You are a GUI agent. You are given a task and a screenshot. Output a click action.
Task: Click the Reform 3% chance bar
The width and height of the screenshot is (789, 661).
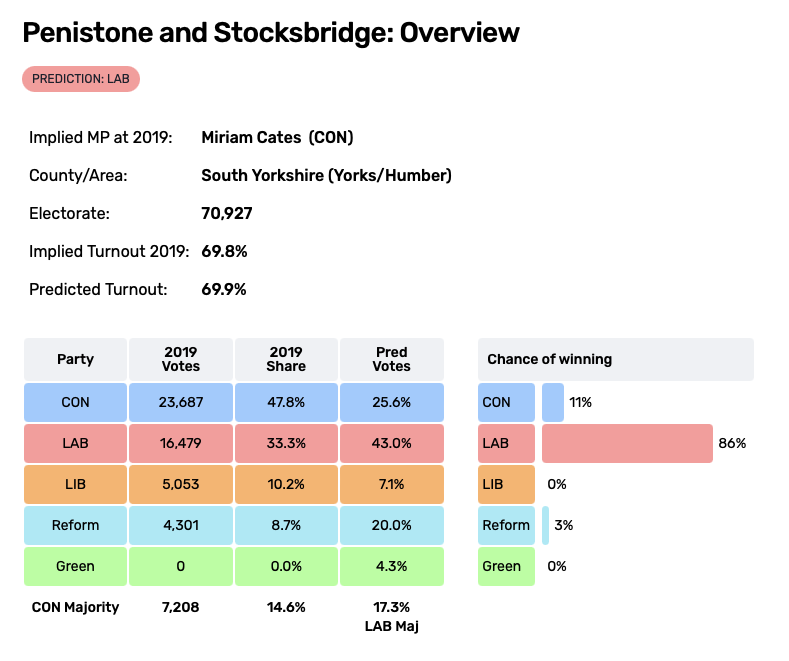(x=545, y=526)
